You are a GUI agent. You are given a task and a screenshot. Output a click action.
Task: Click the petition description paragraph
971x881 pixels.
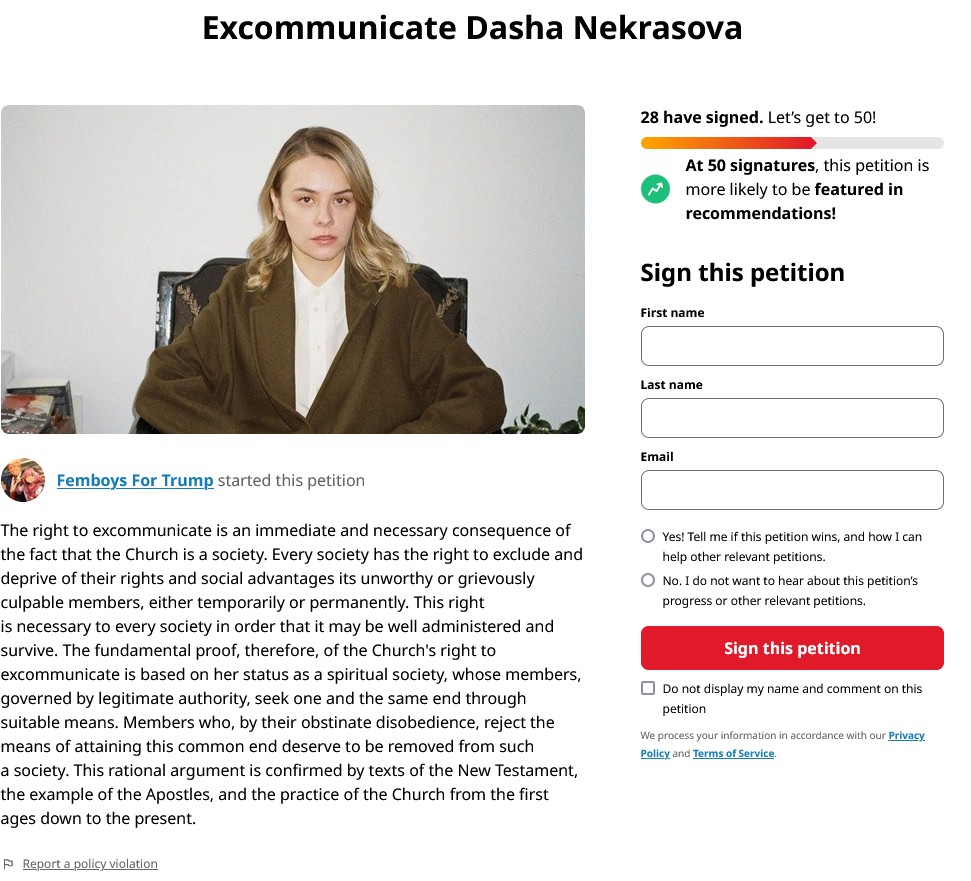(x=292, y=674)
